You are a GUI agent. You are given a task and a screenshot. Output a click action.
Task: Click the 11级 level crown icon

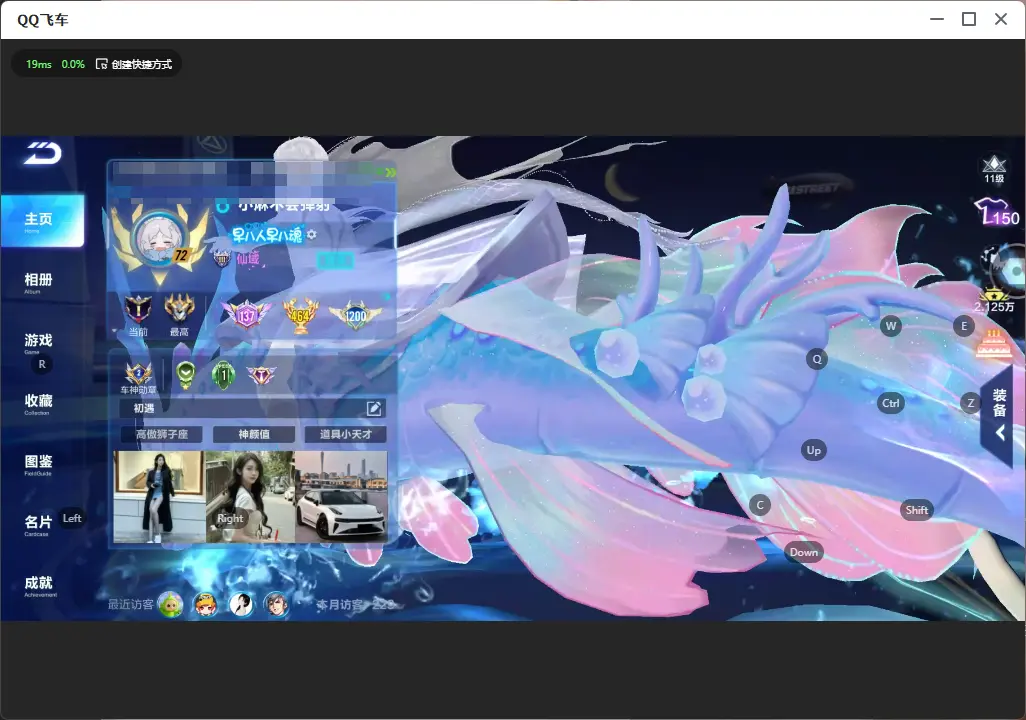pos(994,169)
